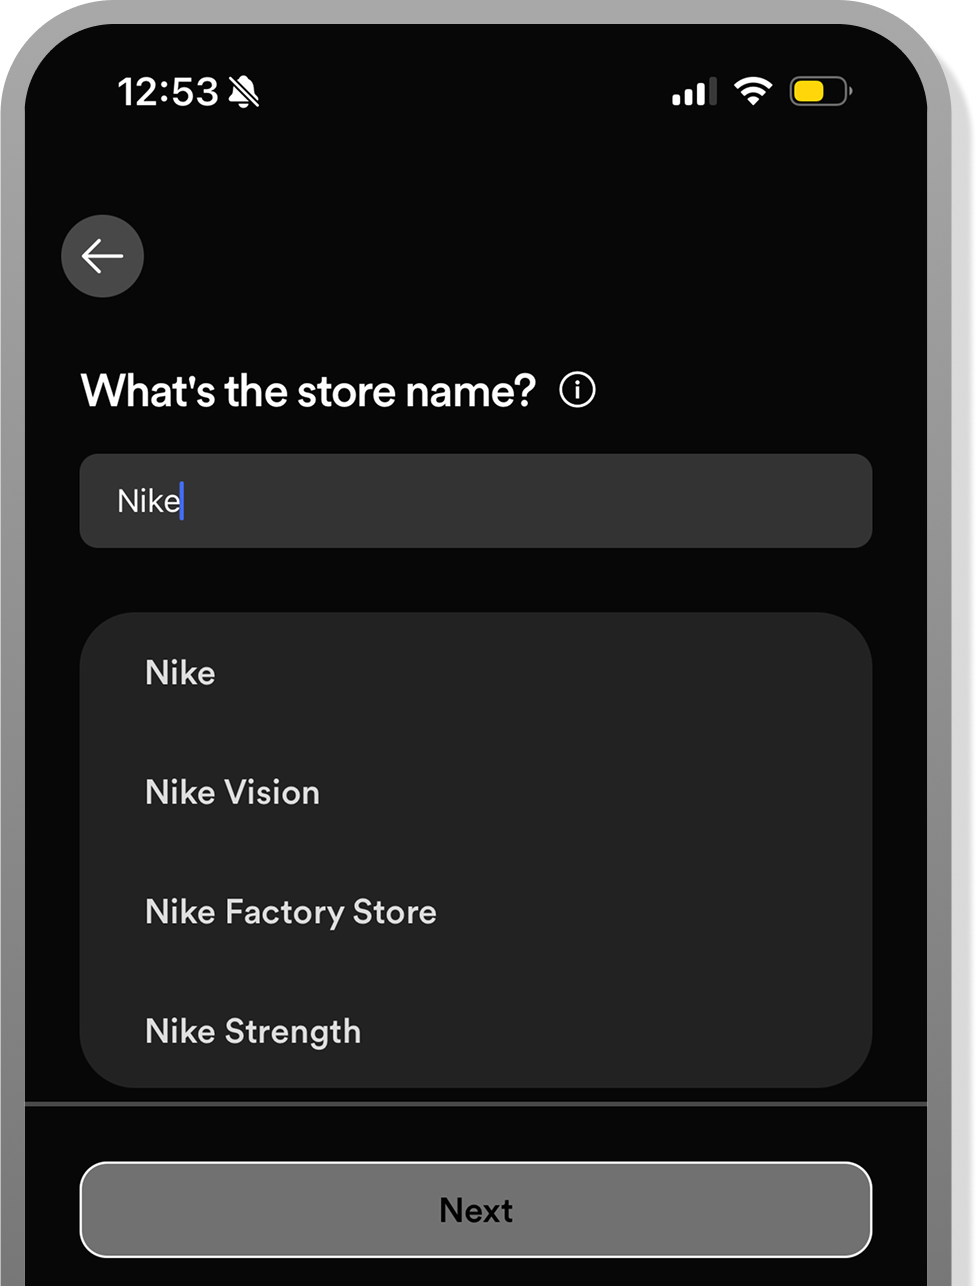Select Nike Strength from the list

(x=253, y=1032)
